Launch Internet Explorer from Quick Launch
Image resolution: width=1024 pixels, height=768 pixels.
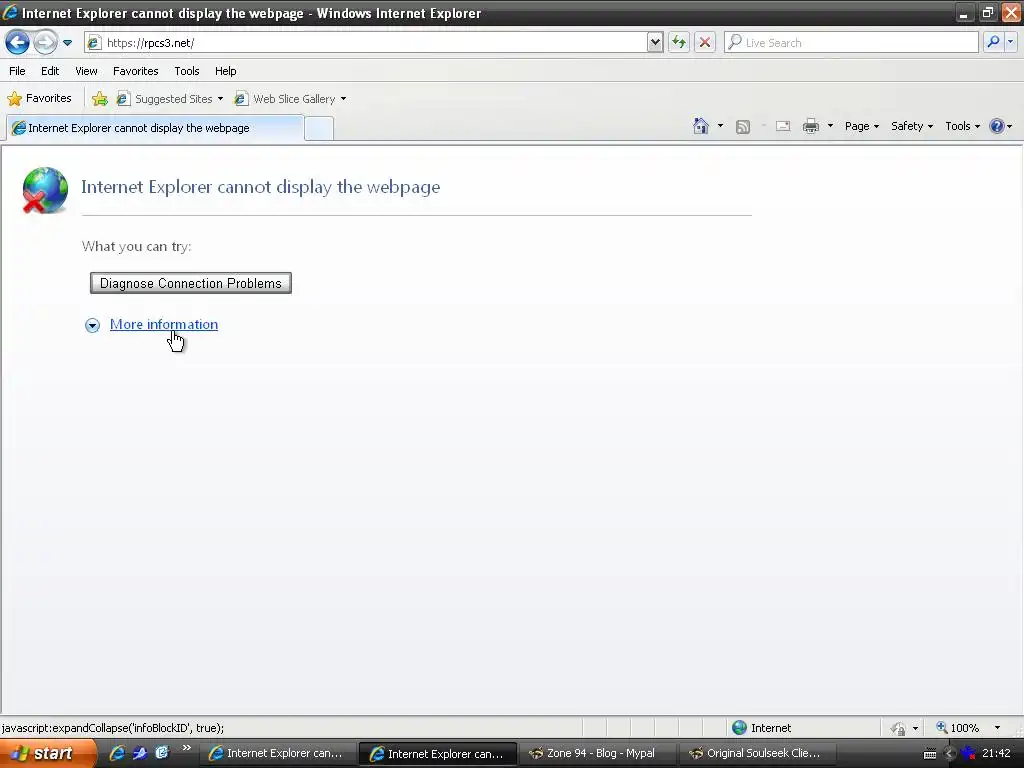pos(118,753)
